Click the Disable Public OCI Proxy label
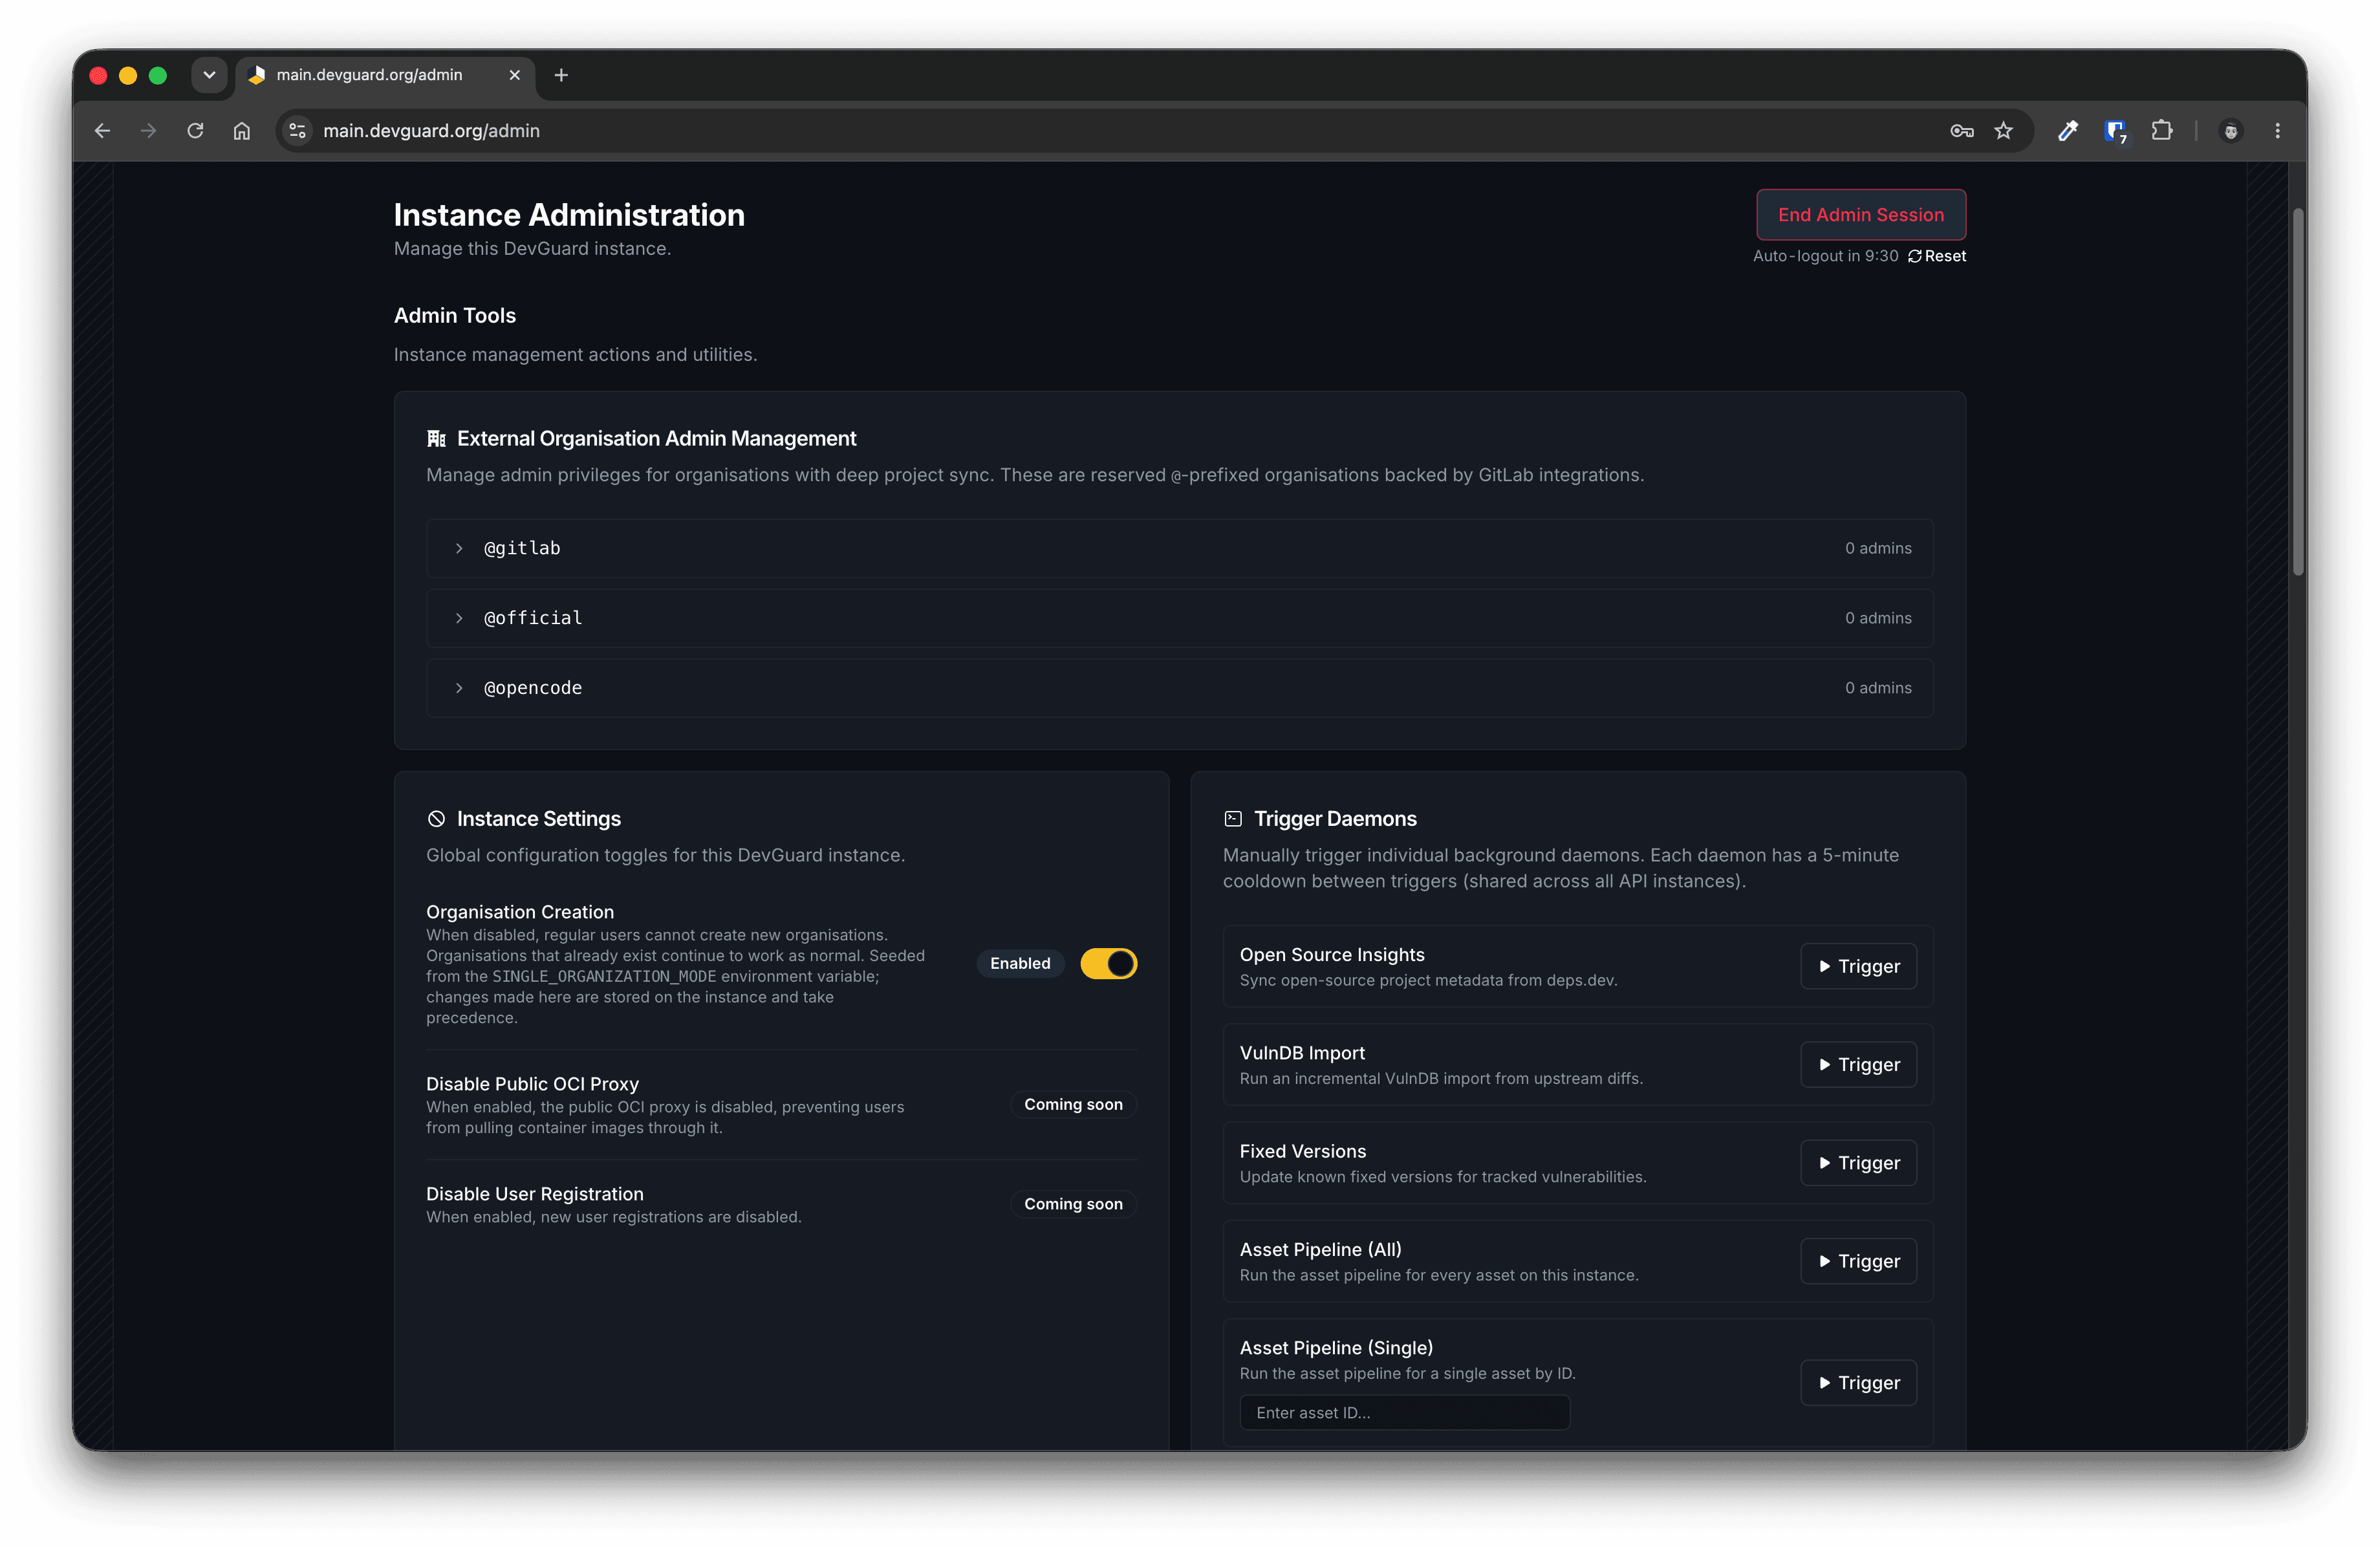Viewport: 2380px width, 1547px height. [532, 1084]
